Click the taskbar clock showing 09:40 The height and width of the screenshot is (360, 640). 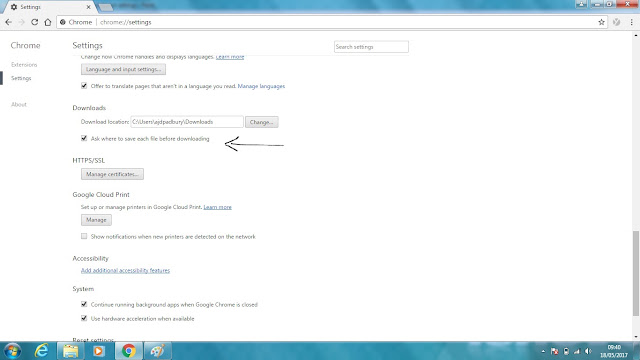coord(614,351)
